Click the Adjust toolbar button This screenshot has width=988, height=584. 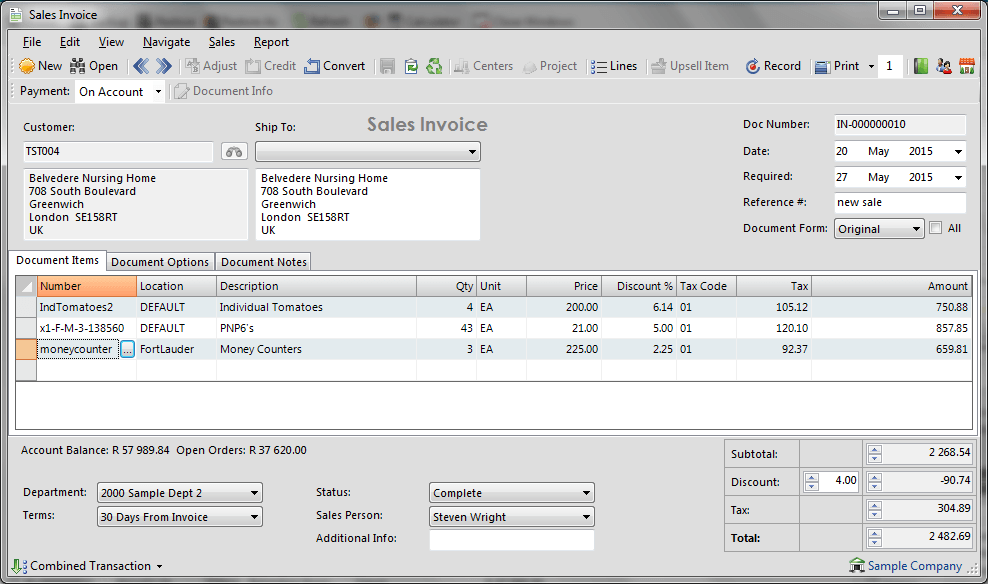[211, 66]
